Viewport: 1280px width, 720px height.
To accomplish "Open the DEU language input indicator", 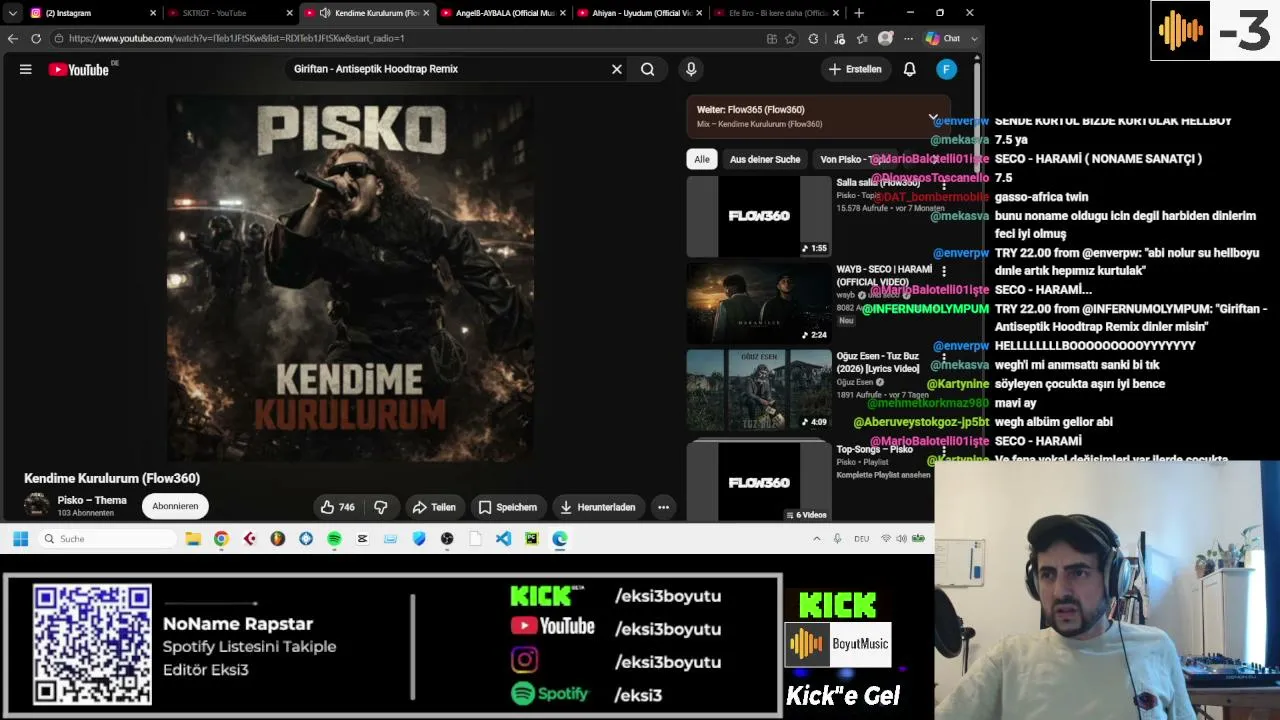I will click(861, 538).
